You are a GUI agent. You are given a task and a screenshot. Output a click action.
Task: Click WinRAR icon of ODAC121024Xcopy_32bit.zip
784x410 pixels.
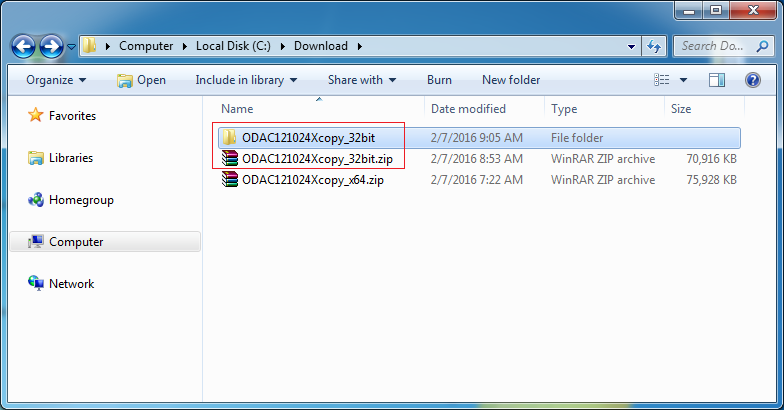click(230, 158)
